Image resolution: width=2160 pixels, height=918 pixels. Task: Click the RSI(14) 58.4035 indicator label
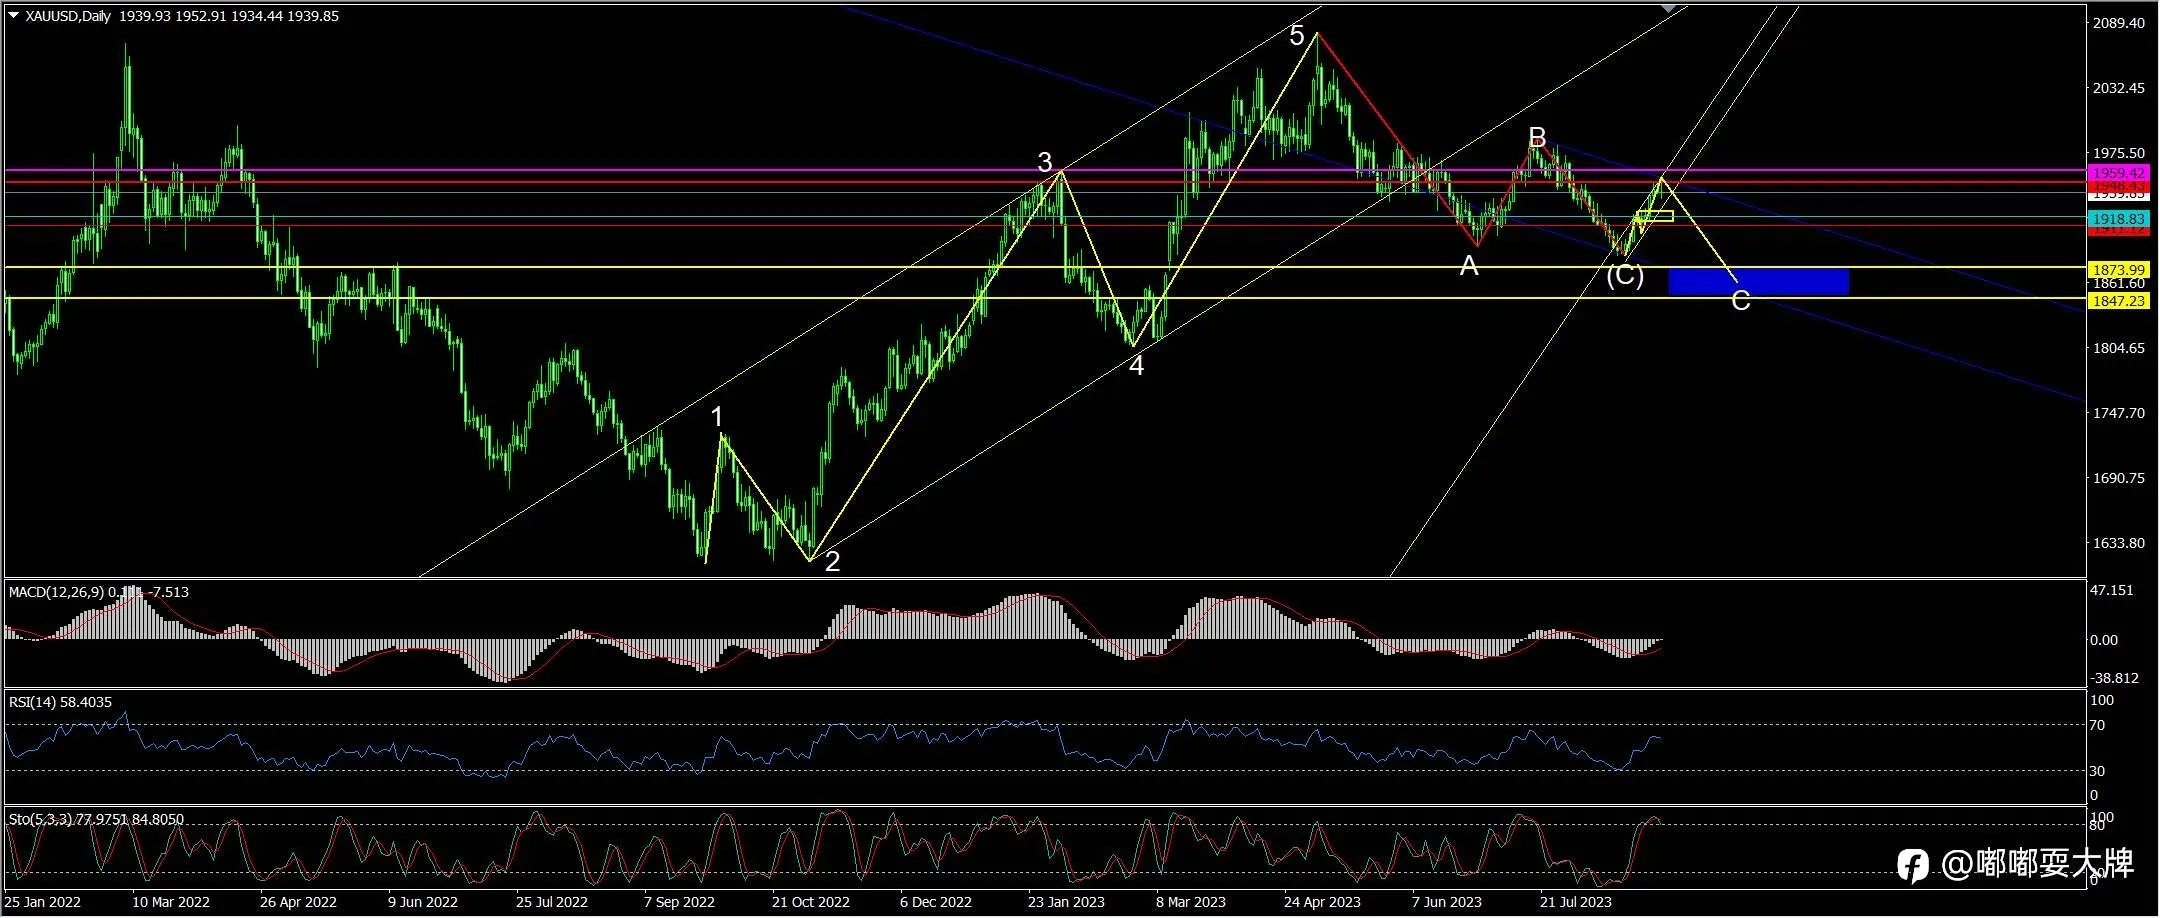pos(60,702)
